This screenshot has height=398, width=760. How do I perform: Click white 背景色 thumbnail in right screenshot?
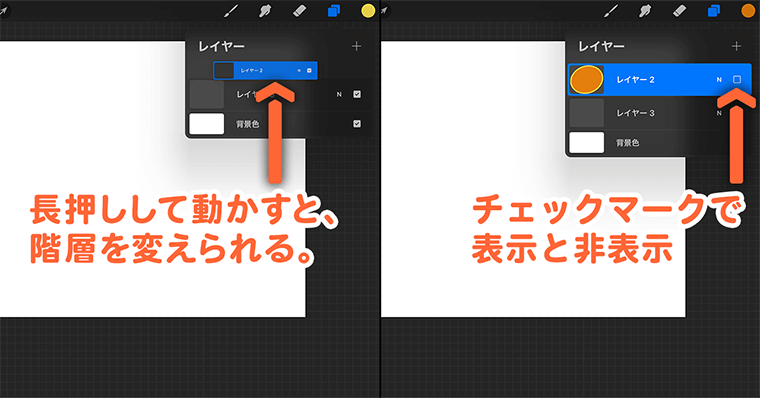(586, 143)
